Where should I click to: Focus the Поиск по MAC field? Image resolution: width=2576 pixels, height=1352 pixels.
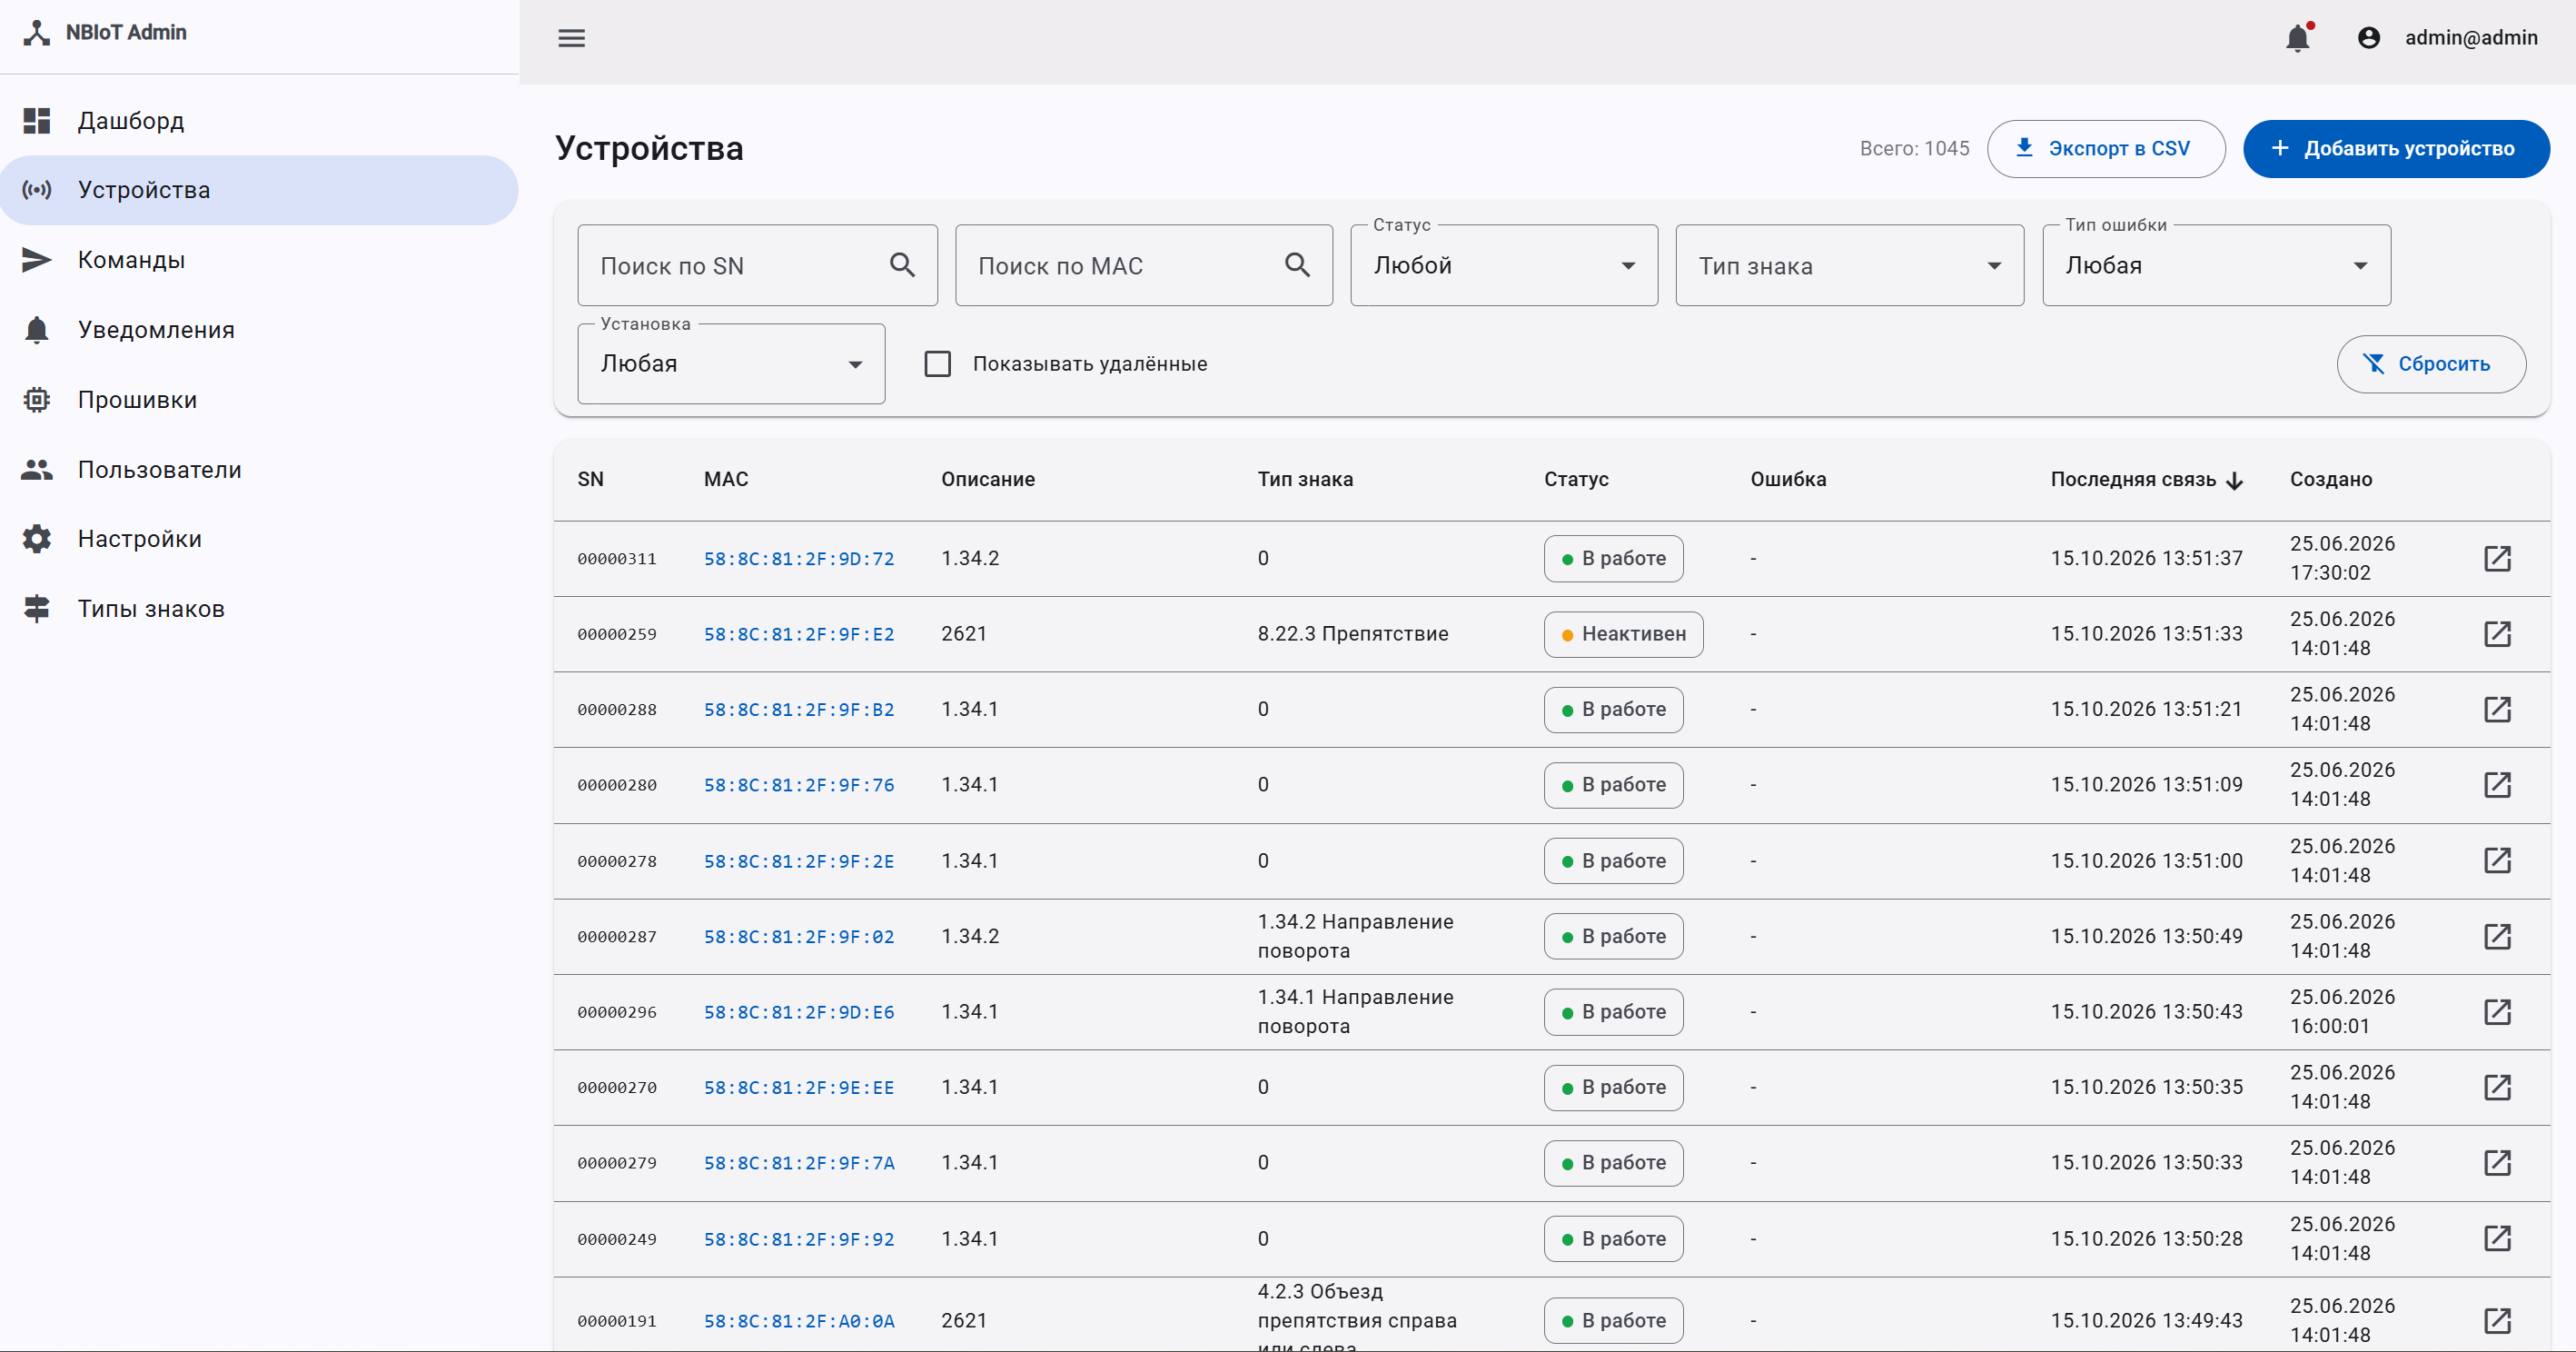[x=1143, y=265]
